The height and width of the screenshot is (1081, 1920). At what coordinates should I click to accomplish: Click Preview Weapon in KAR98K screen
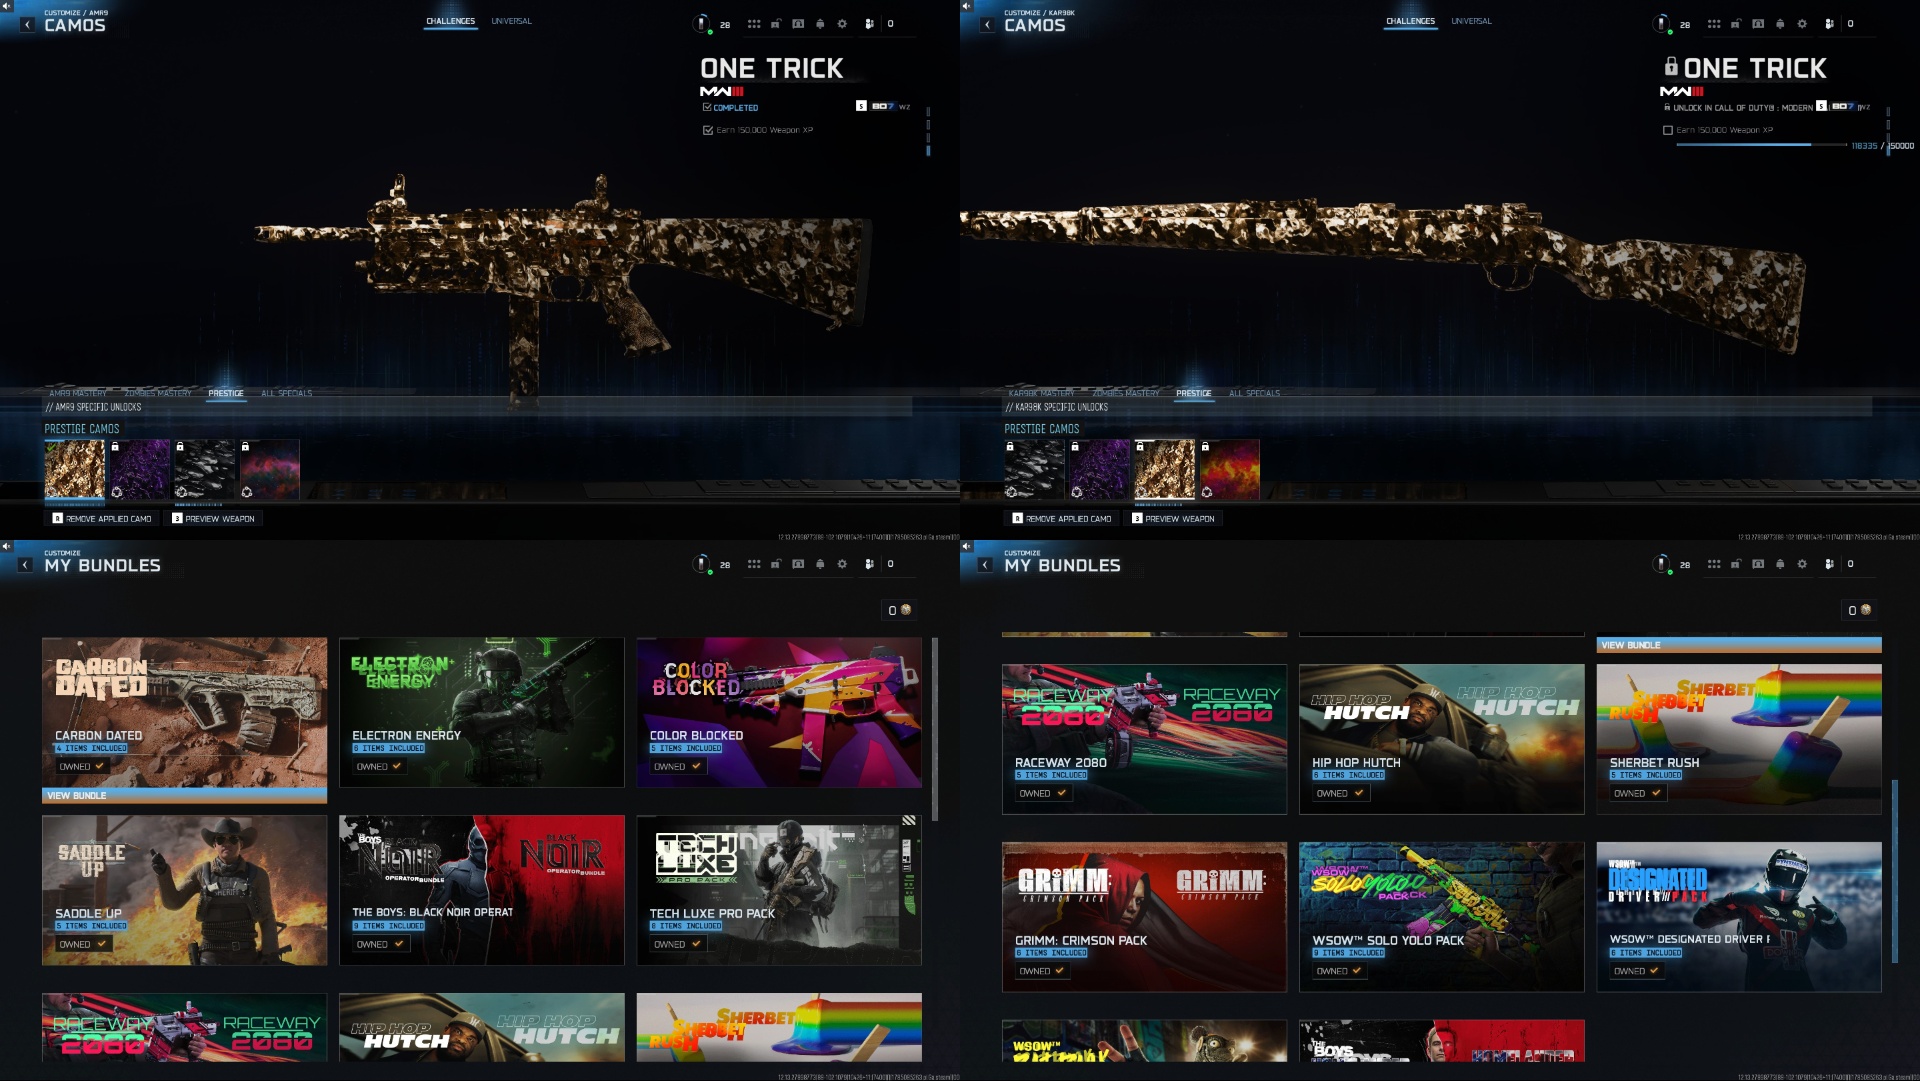click(x=1173, y=519)
